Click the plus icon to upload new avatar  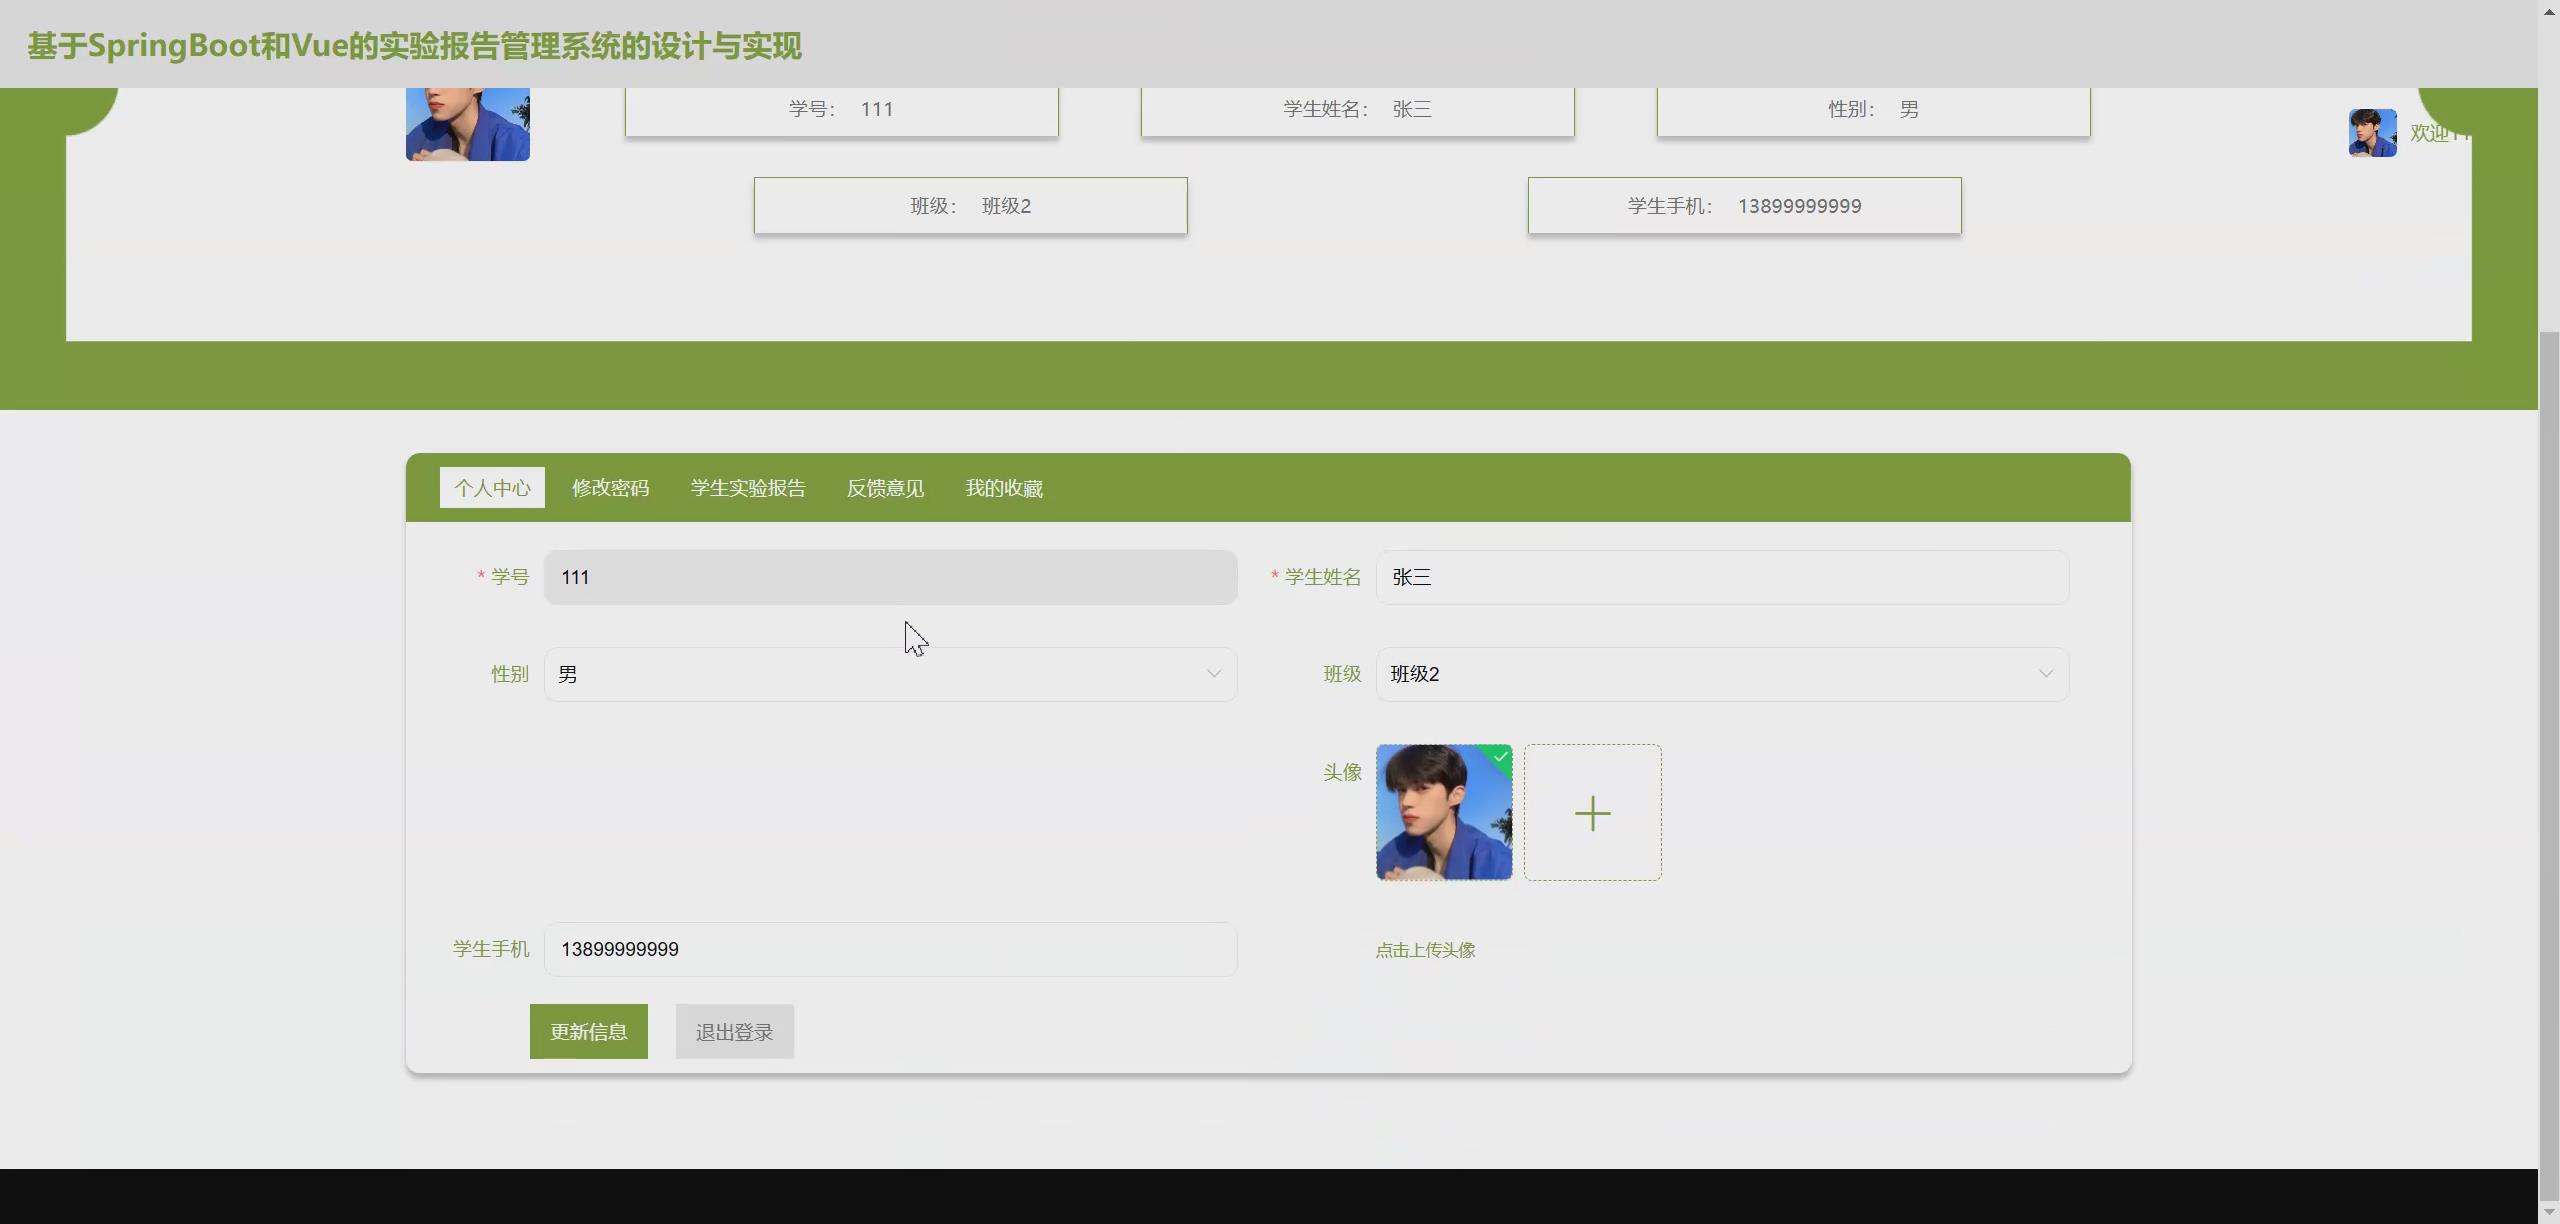pyautogui.click(x=1591, y=812)
